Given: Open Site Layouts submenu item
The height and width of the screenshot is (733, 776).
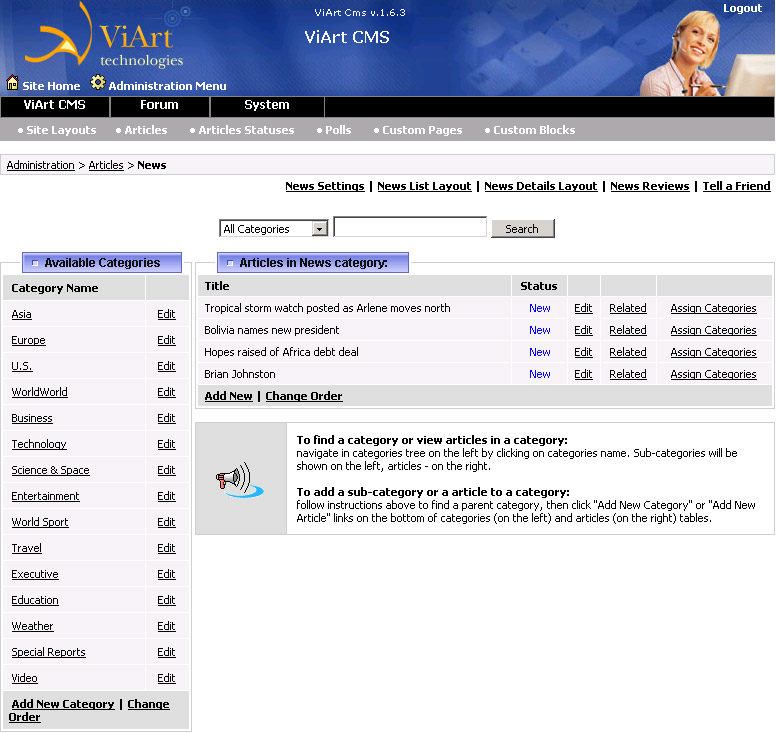Looking at the screenshot, I should click(61, 130).
